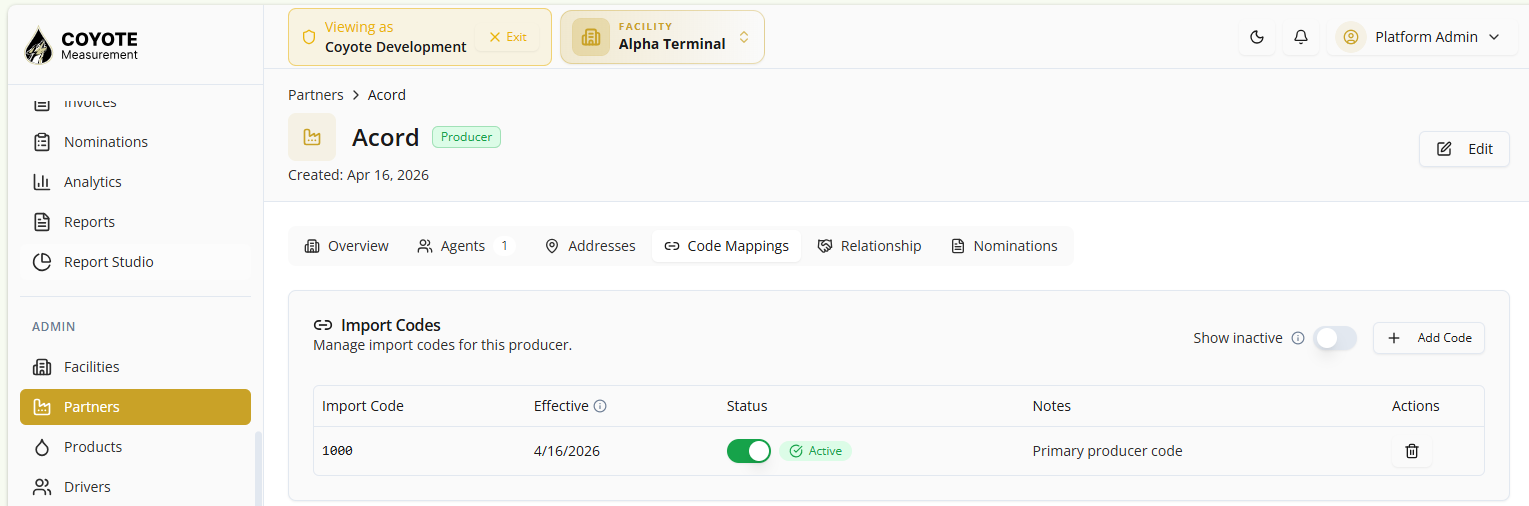This screenshot has width=1529, height=506.
Task: Click the Drivers people icon
Action: coord(42,487)
